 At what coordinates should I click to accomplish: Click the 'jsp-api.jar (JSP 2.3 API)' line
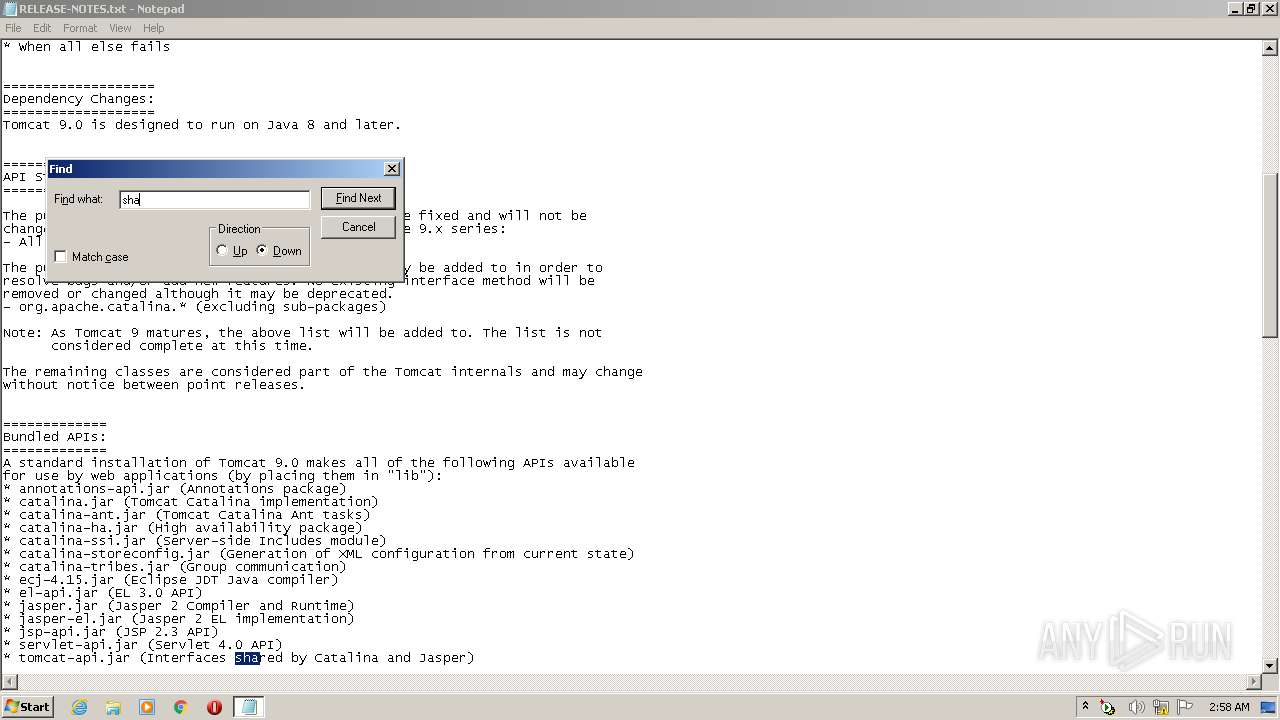click(x=110, y=632)
